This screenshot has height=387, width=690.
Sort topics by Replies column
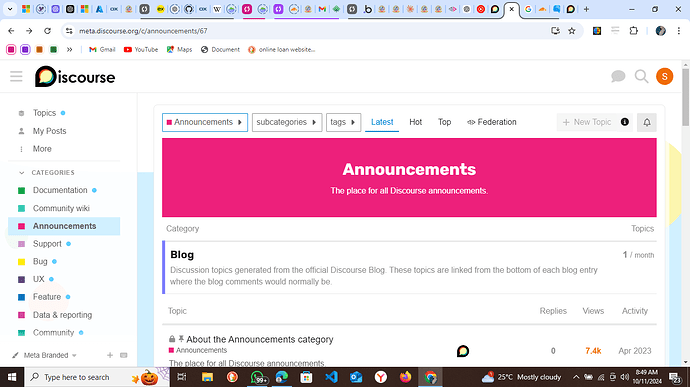pos(553,311)
